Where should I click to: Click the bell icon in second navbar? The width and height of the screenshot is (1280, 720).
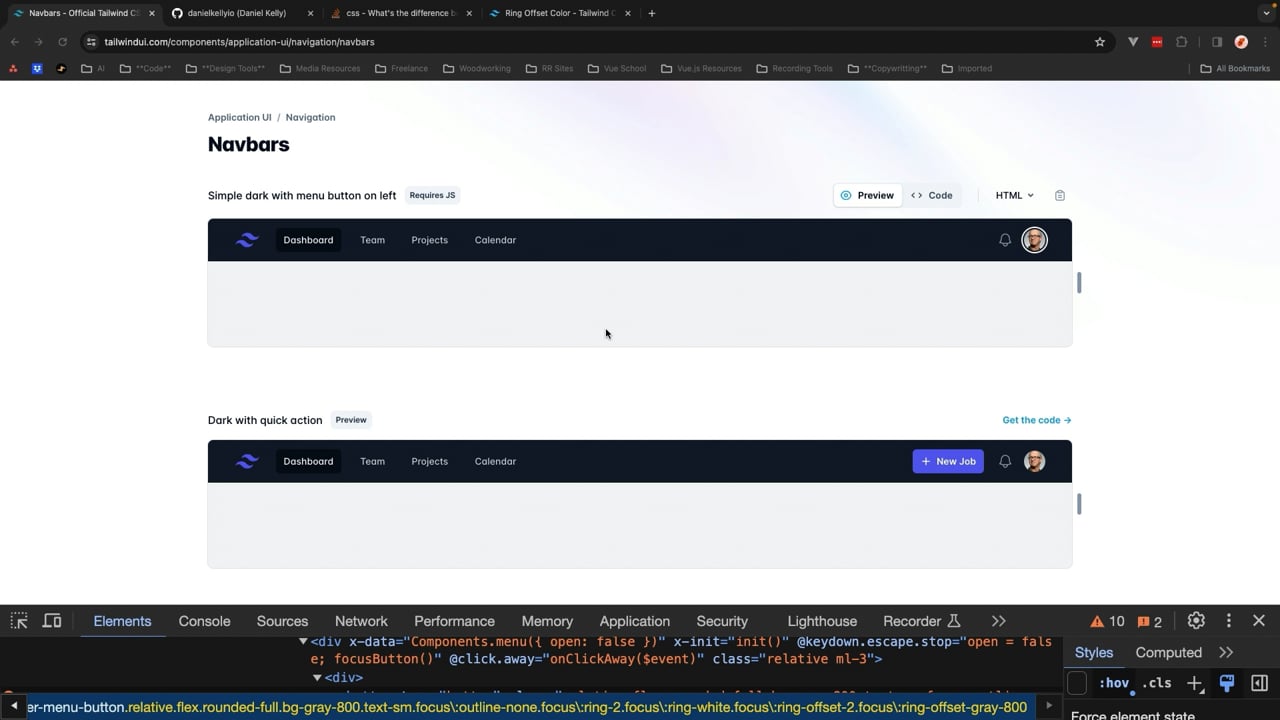[1005, 461]
